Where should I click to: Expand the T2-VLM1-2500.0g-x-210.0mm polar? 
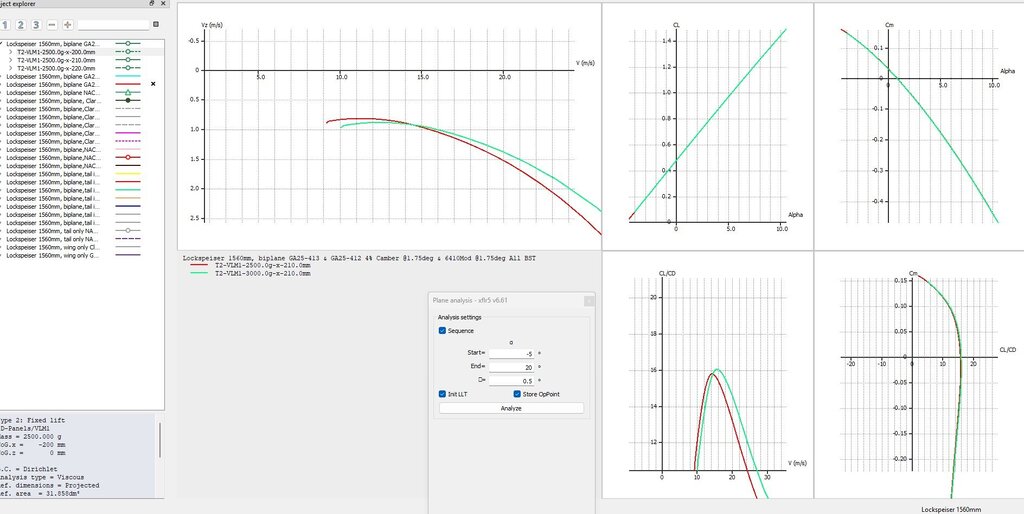pos(10,61)
